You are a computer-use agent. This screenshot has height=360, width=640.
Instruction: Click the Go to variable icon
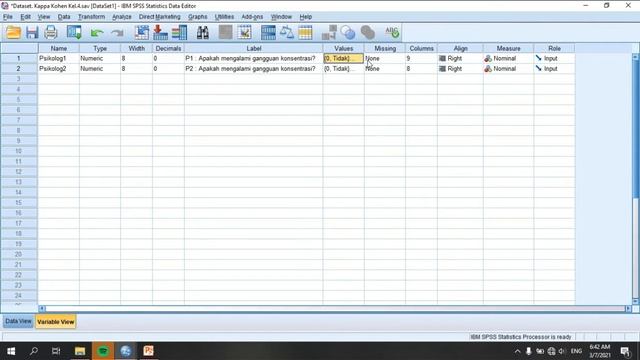(x=160, y=32)
